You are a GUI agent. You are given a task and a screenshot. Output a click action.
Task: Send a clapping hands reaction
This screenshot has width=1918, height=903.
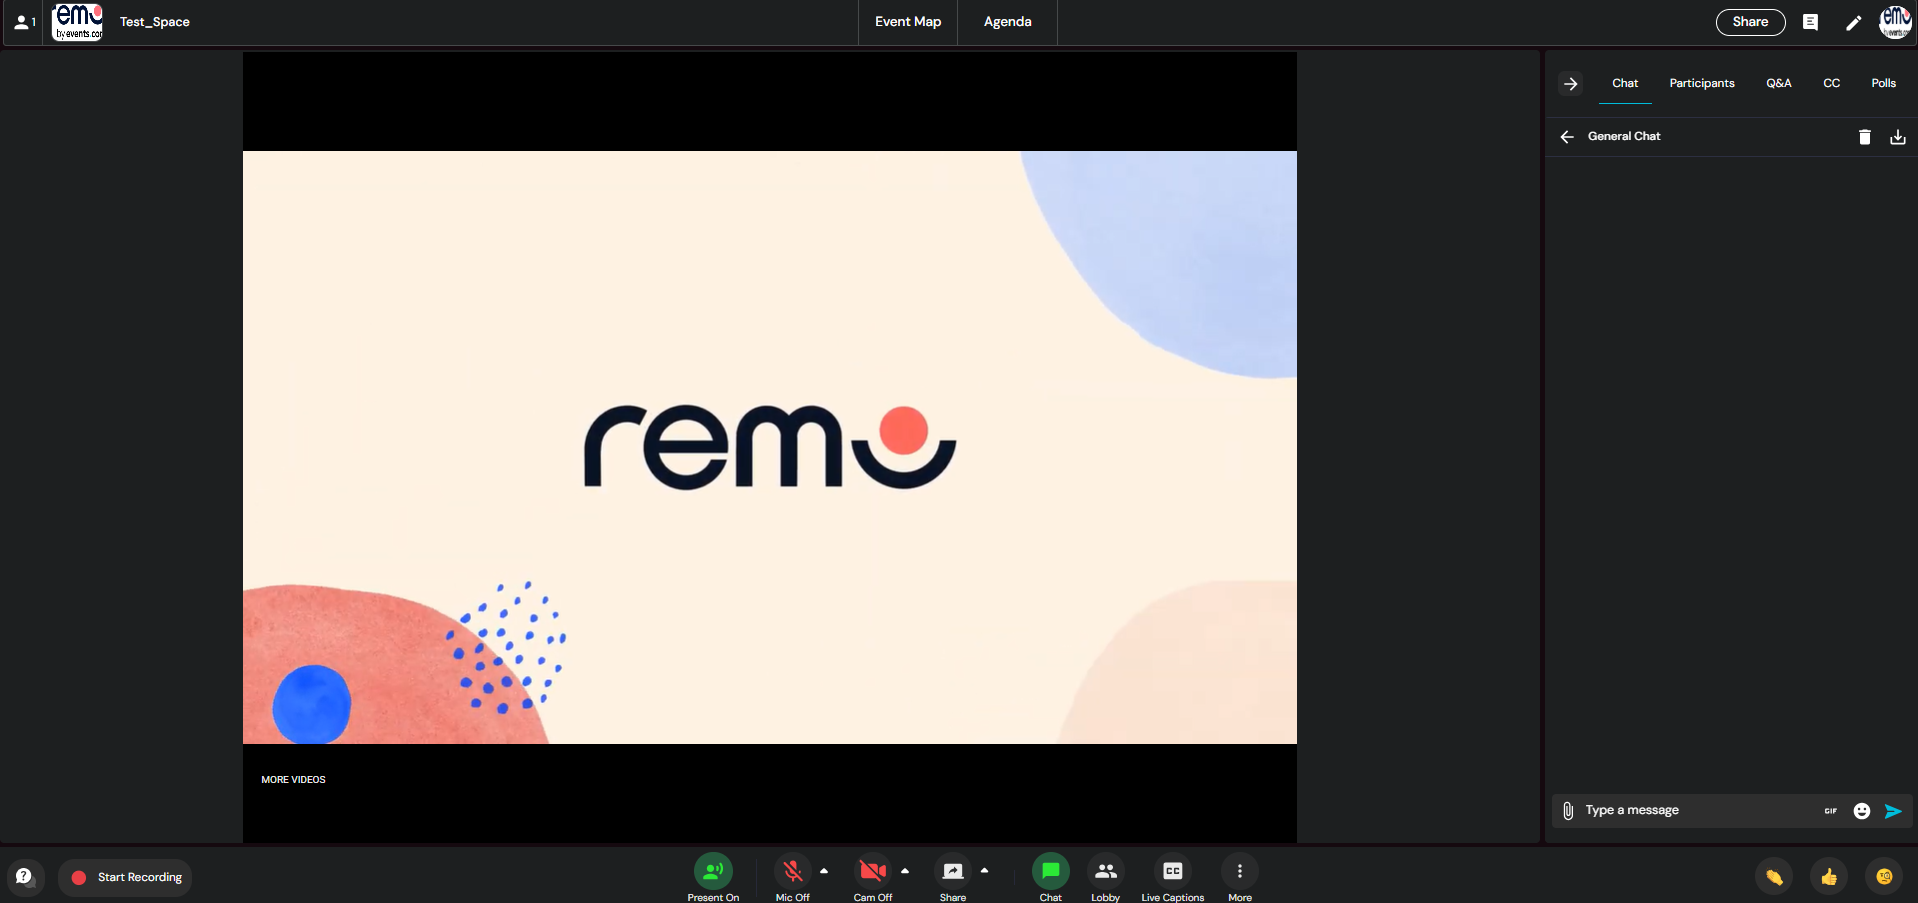pos(1774,877)
